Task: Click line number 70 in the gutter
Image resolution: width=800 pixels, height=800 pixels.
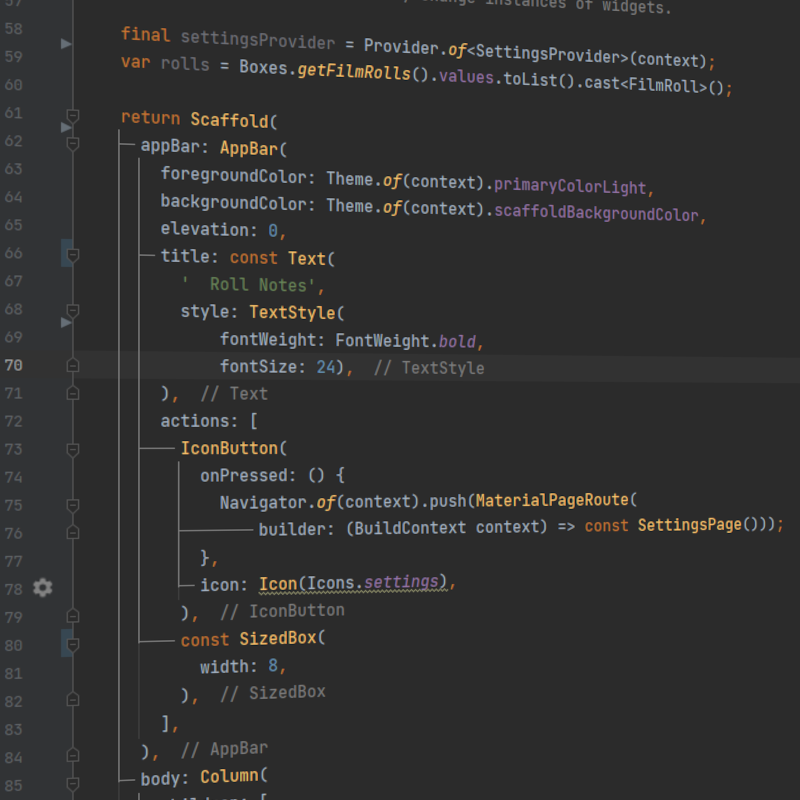Action: point(13,366)
